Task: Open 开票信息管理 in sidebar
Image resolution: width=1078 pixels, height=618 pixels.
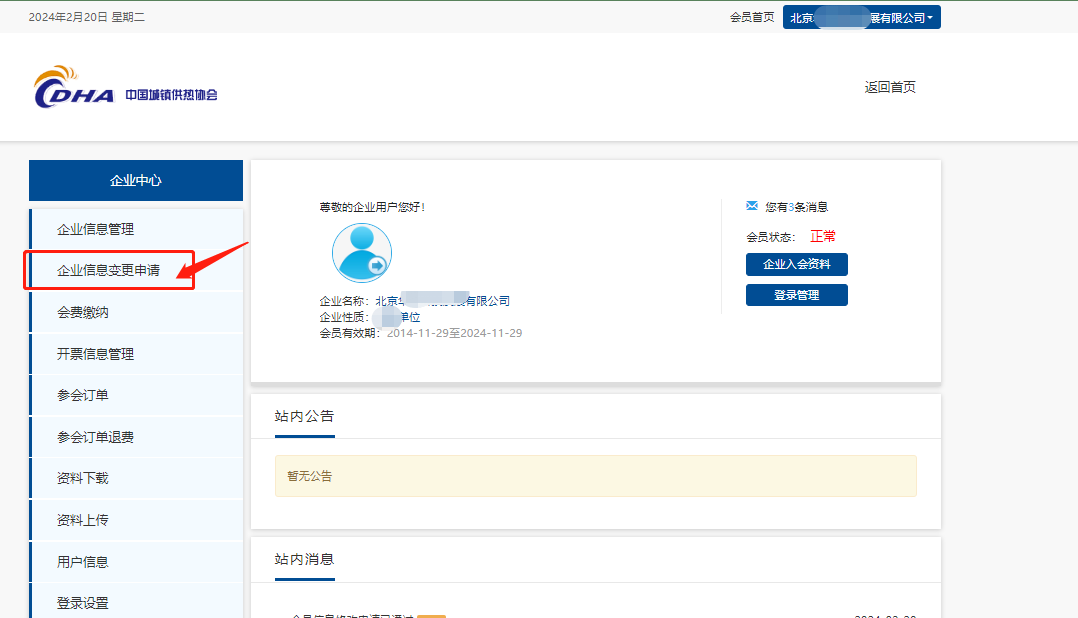Action: pos(136,354)
